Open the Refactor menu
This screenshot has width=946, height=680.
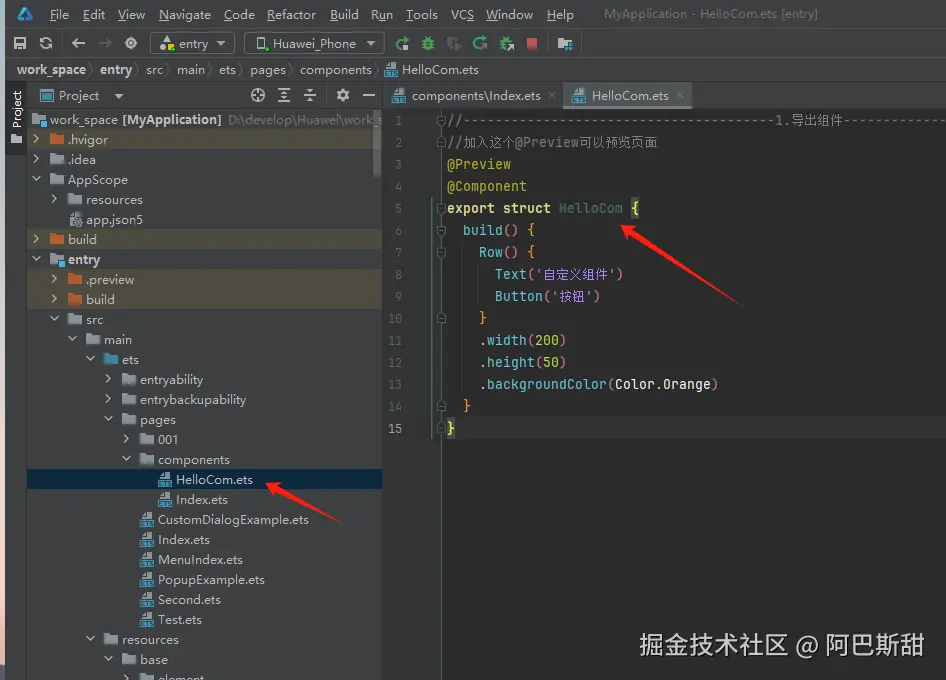tap(291, 14)
